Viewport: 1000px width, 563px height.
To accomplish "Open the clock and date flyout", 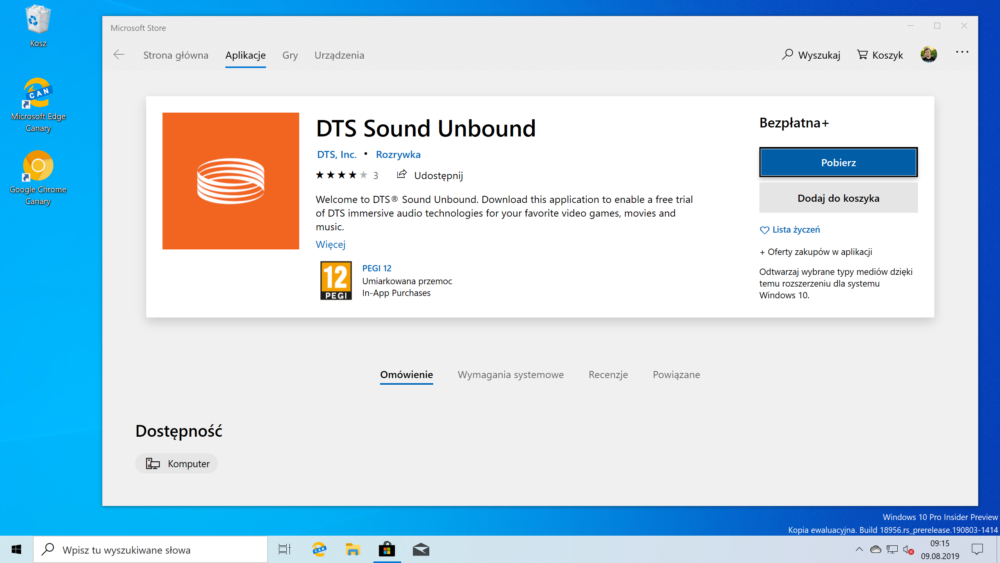I will coord(939,550).
